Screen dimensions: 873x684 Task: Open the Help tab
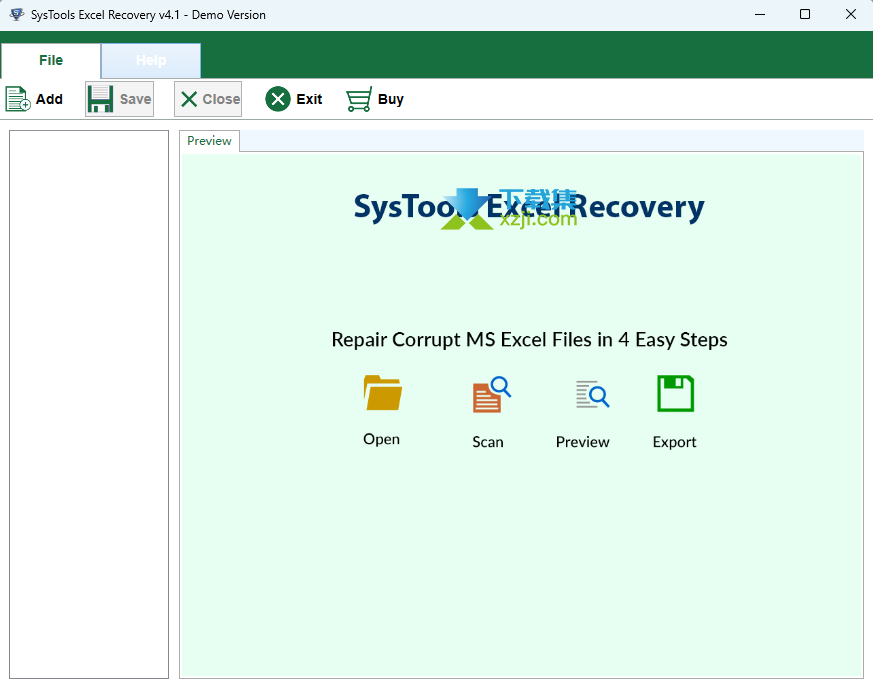click(x=151, y=60)
